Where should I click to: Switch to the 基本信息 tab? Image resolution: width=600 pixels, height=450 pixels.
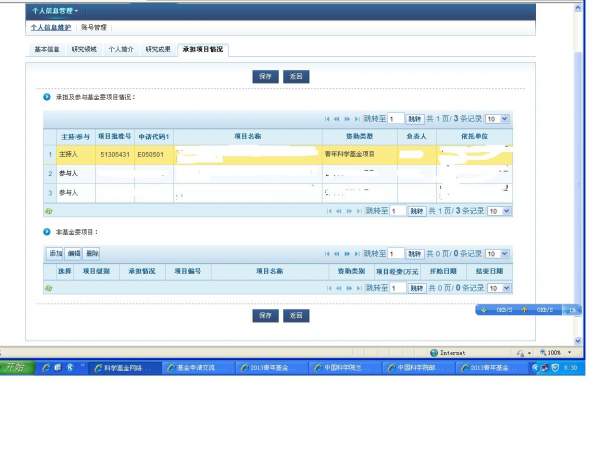[47, 49]
